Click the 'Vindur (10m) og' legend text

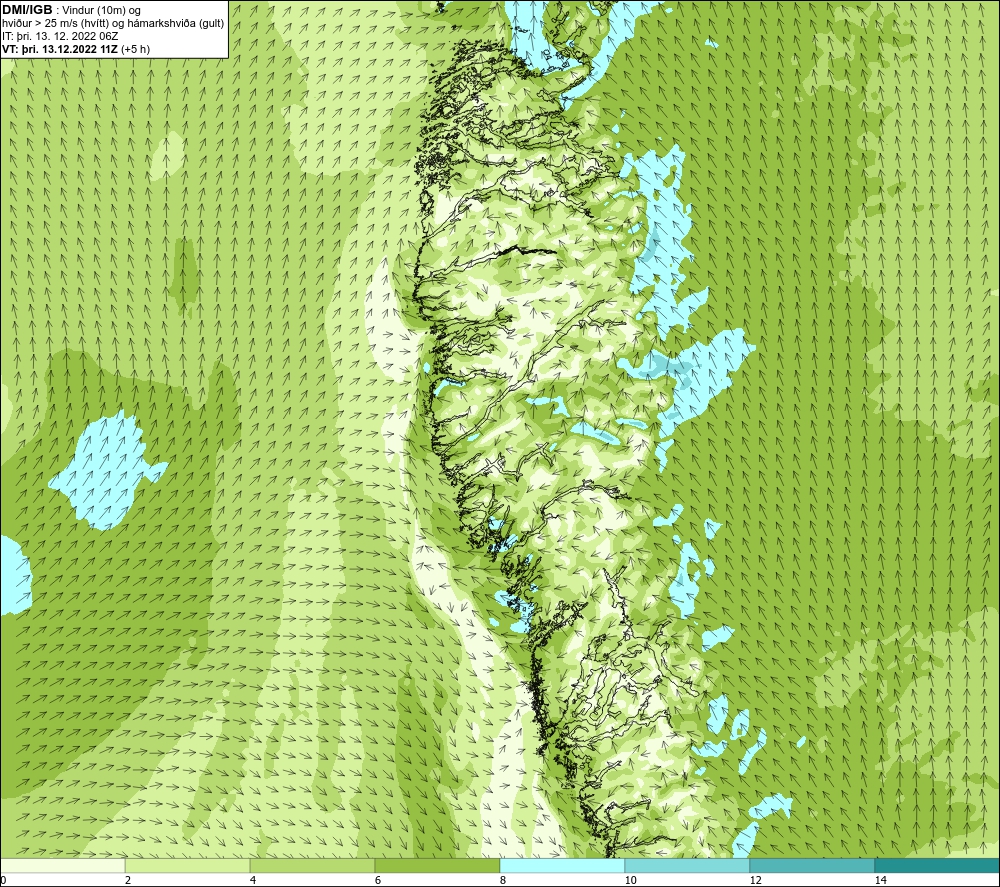[102, 11]
